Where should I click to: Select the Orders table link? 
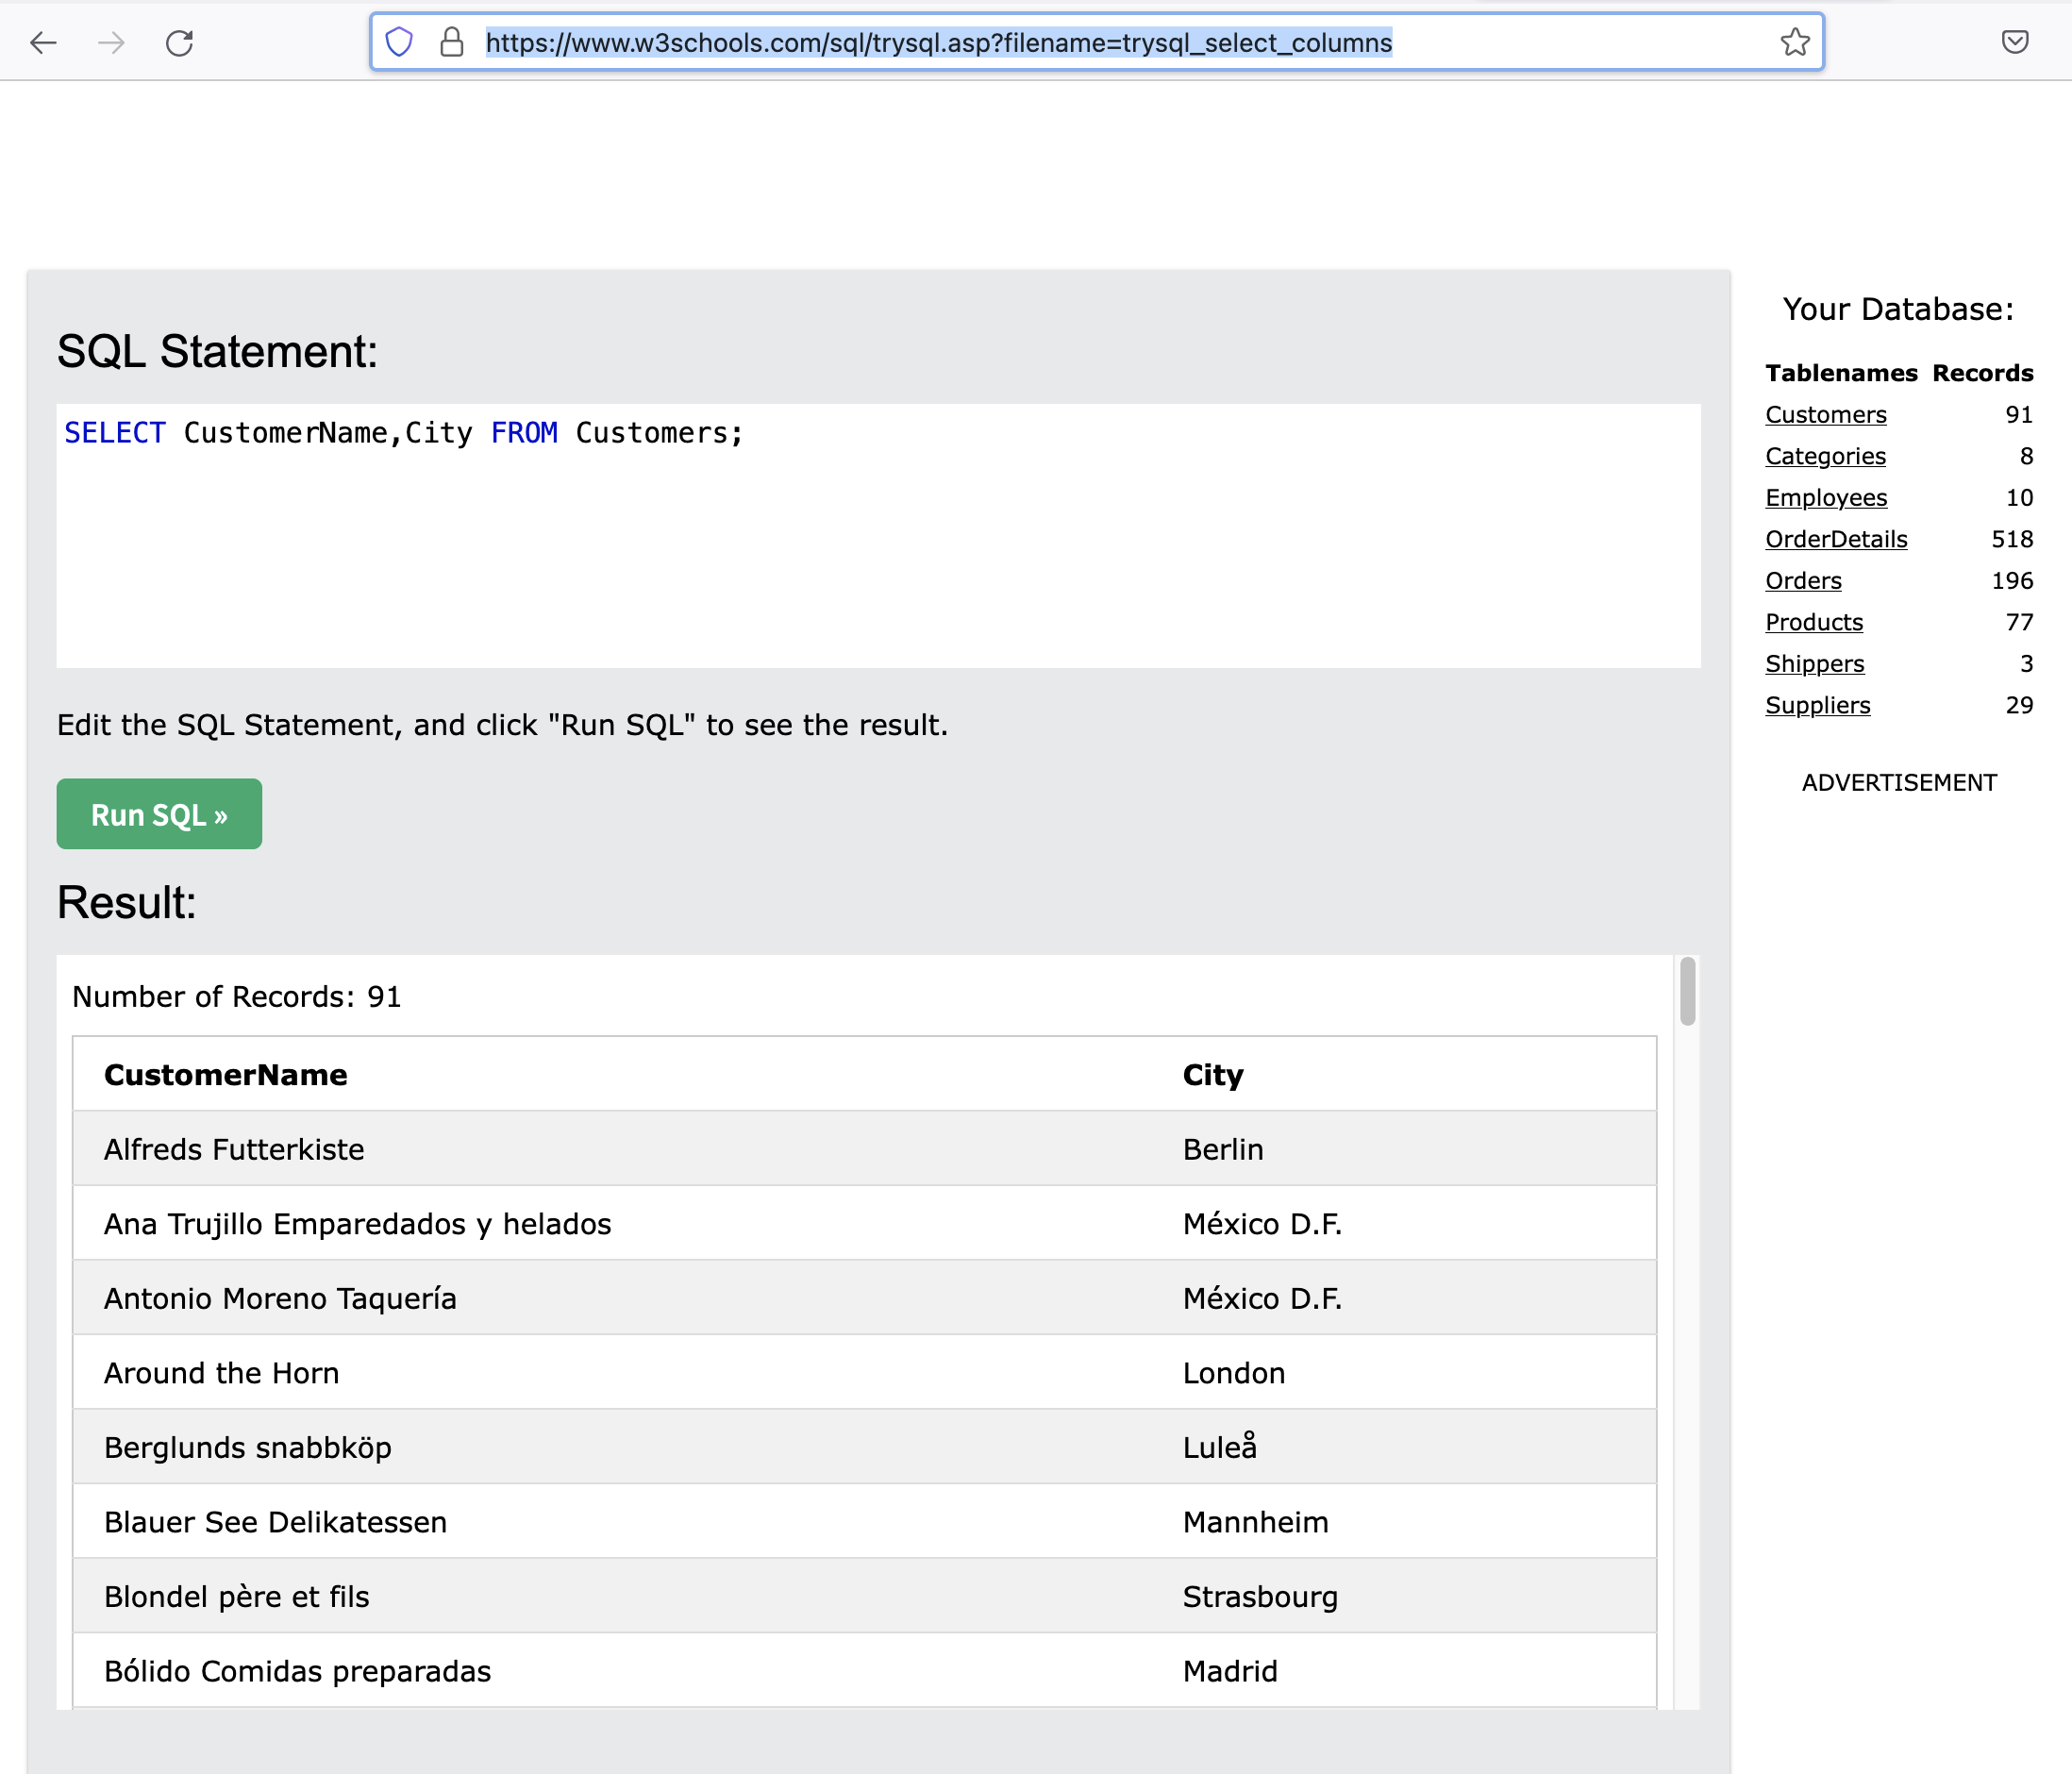pos(1802,580)
